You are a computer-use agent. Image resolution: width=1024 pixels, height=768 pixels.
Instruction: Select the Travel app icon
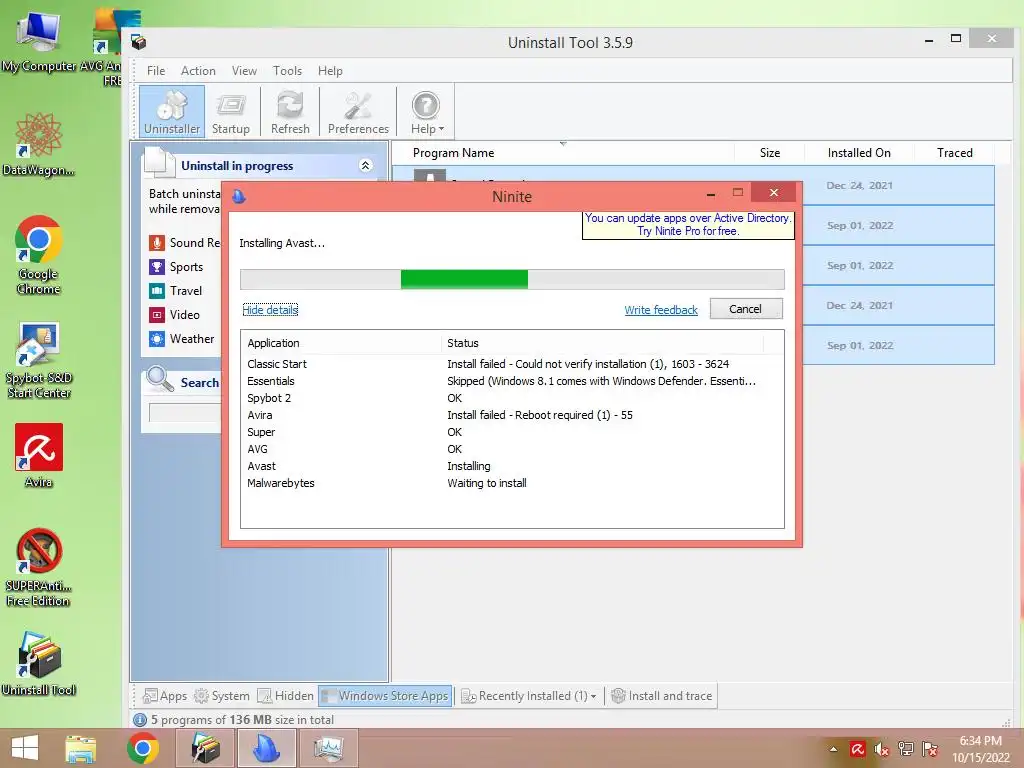(157, 291)
